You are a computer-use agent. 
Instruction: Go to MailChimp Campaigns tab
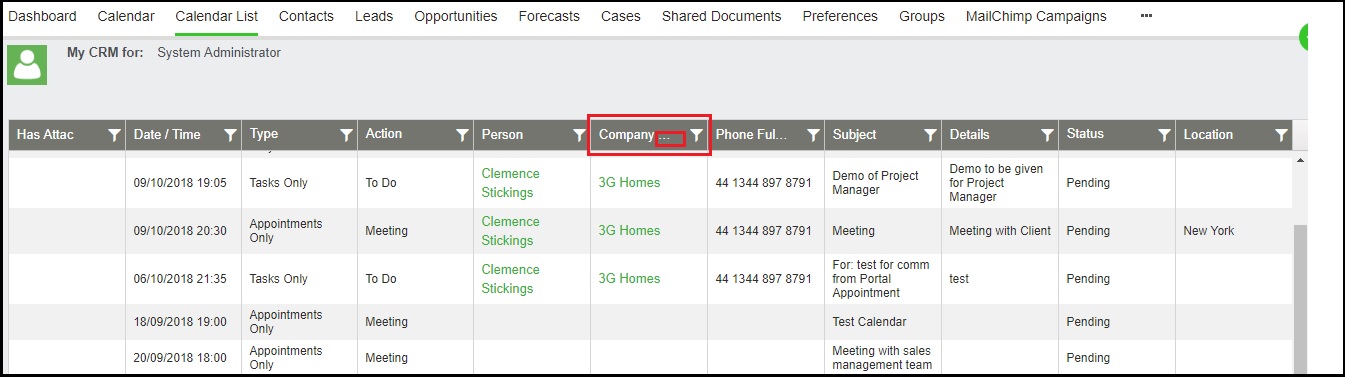[x=1036, y=16]
